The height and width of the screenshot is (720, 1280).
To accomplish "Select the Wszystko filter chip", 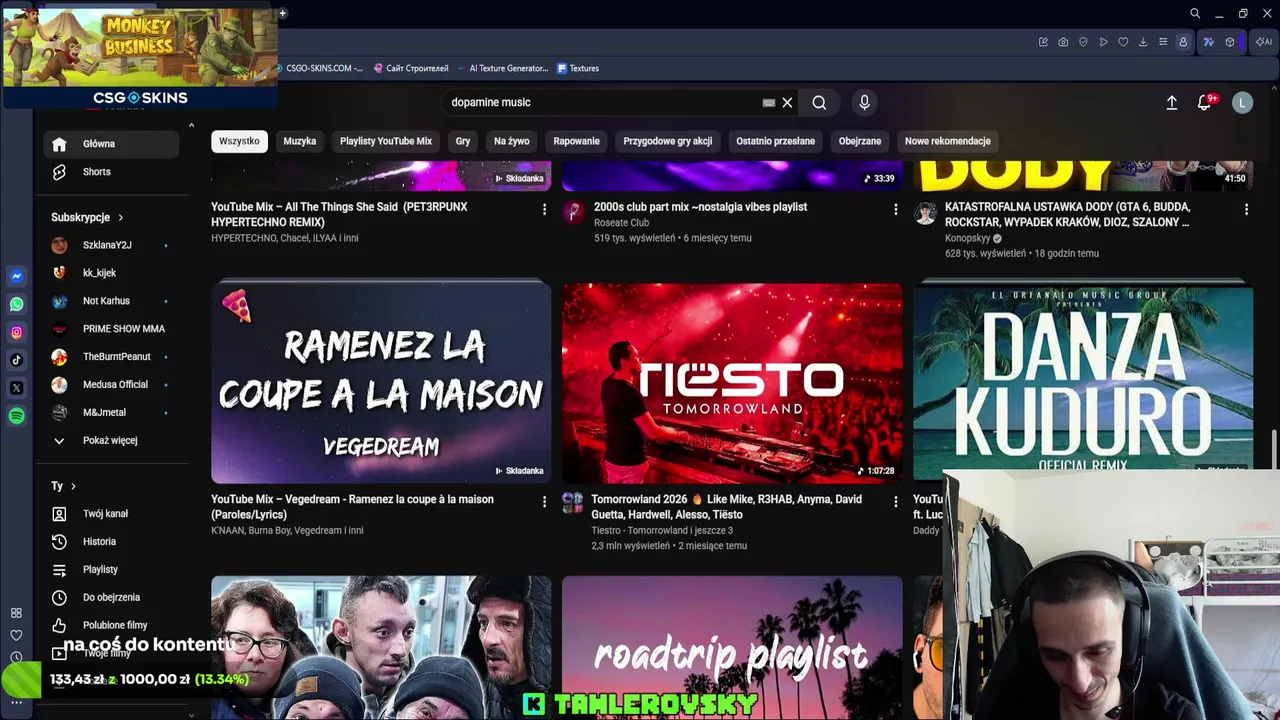I will pos(239,141).
